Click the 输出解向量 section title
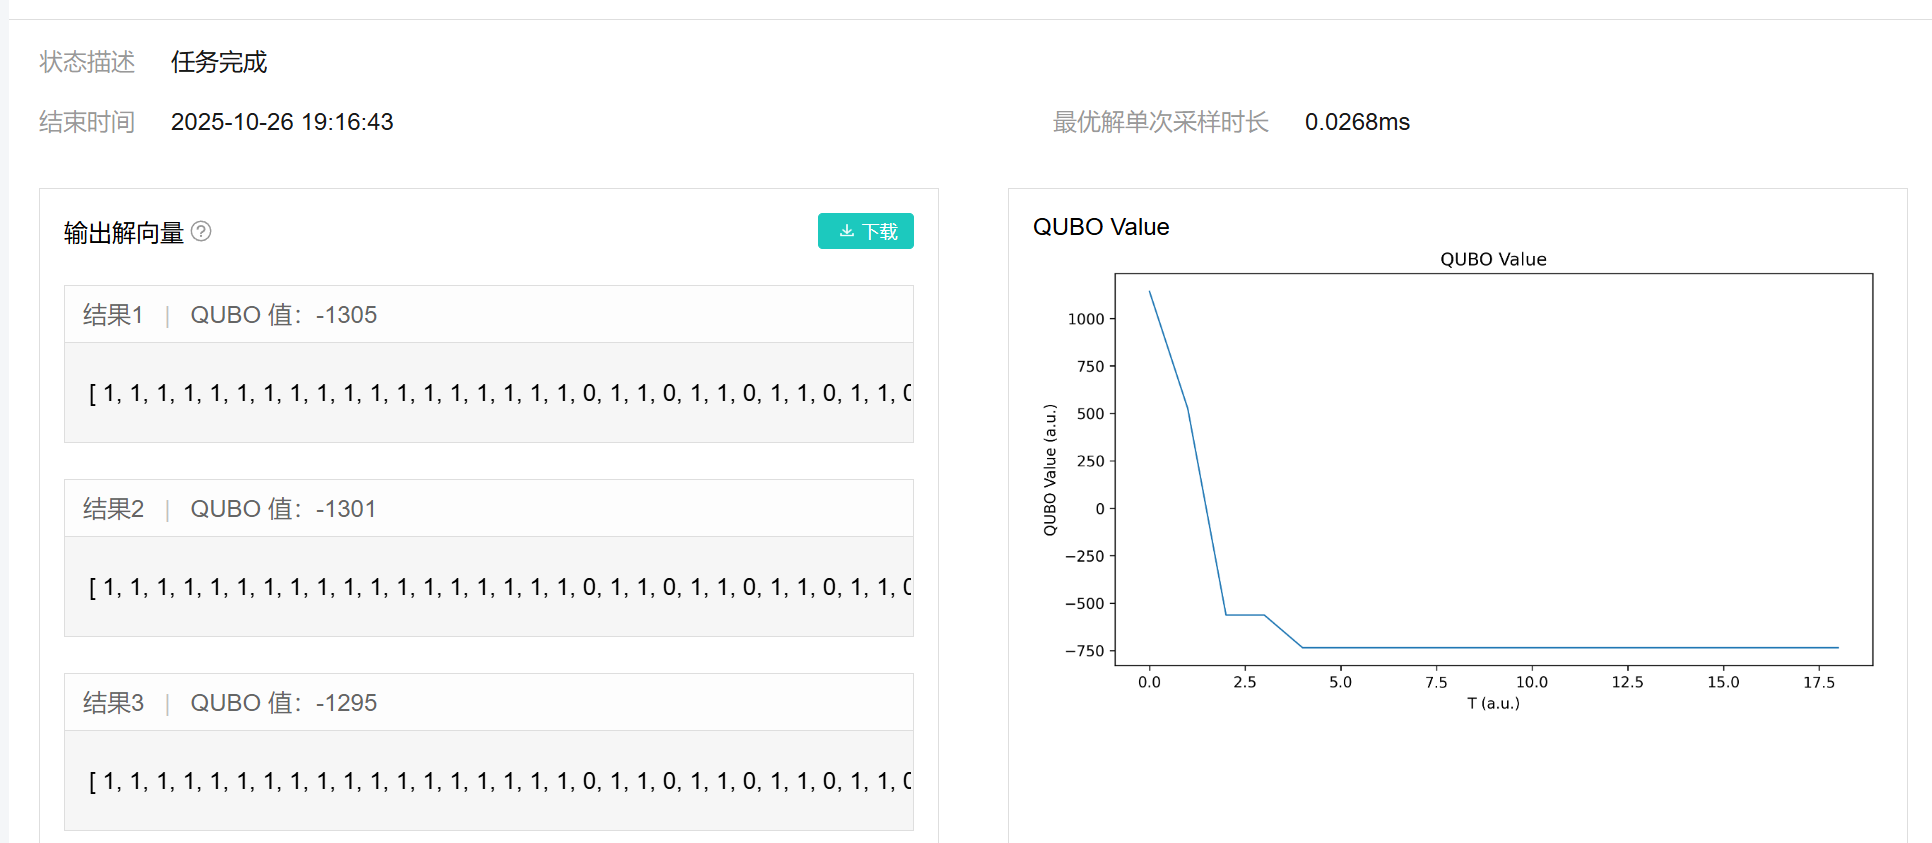Image resolution: width=1932 pixels, height=843 pixels. [124, 233]
